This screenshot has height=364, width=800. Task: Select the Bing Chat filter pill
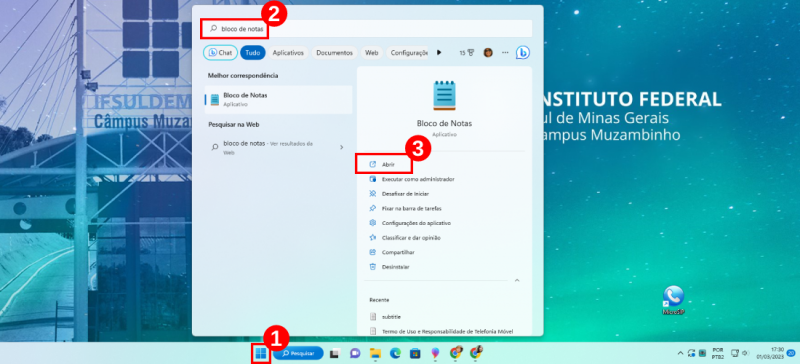tap(220, 53)
